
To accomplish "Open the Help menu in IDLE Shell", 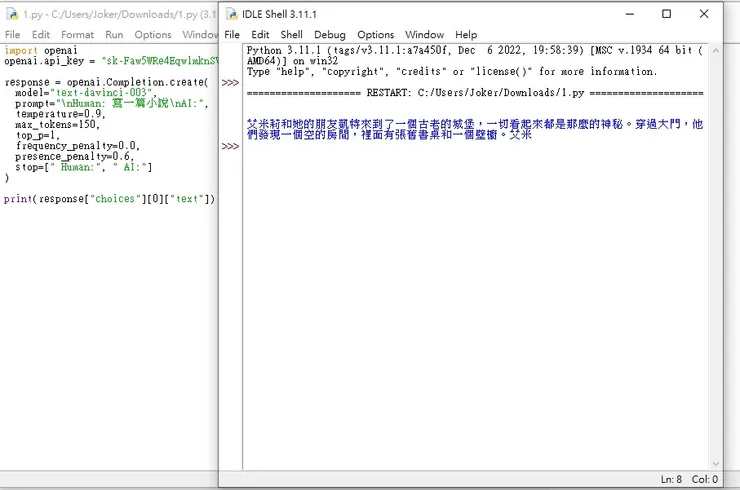I will (x=466, y=34).
